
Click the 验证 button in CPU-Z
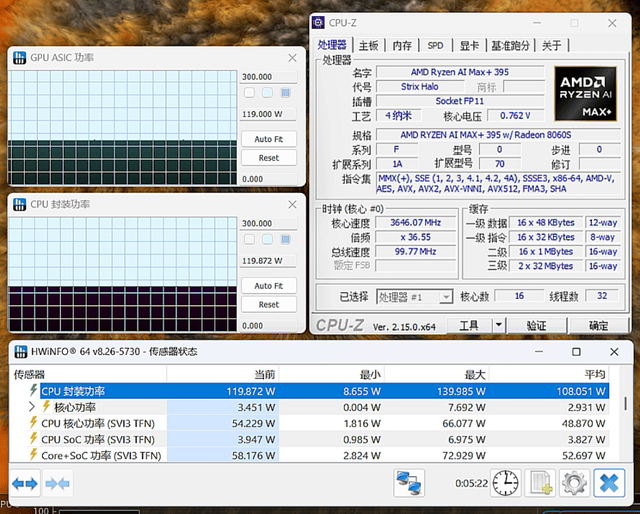(536, 325)
